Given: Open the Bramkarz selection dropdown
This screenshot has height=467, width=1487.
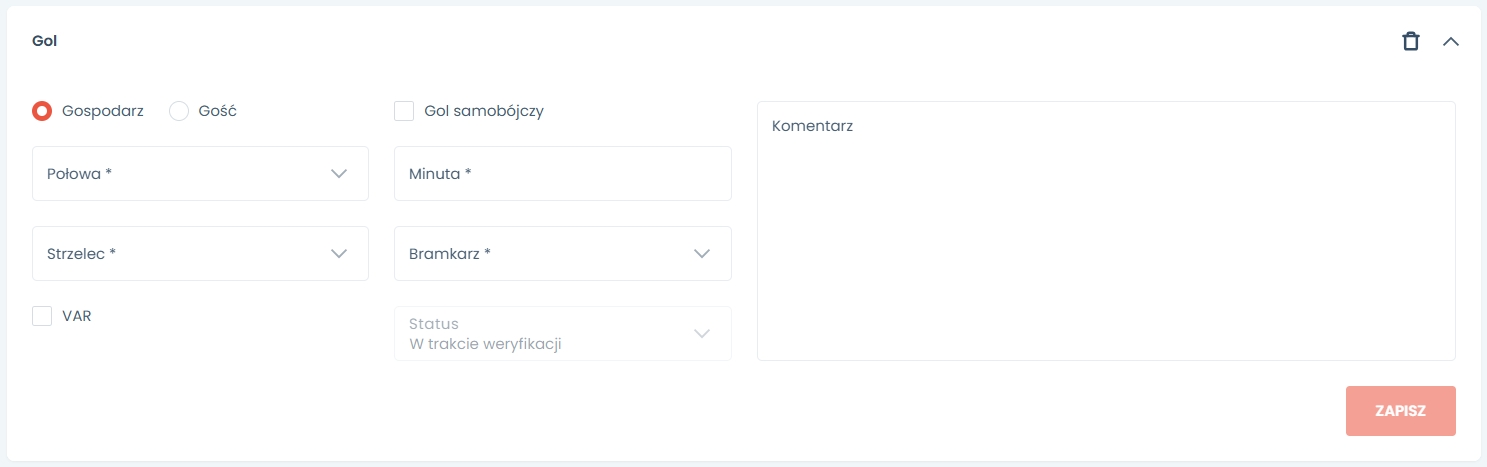Looking at the screenshot, I should click(562, 254).
